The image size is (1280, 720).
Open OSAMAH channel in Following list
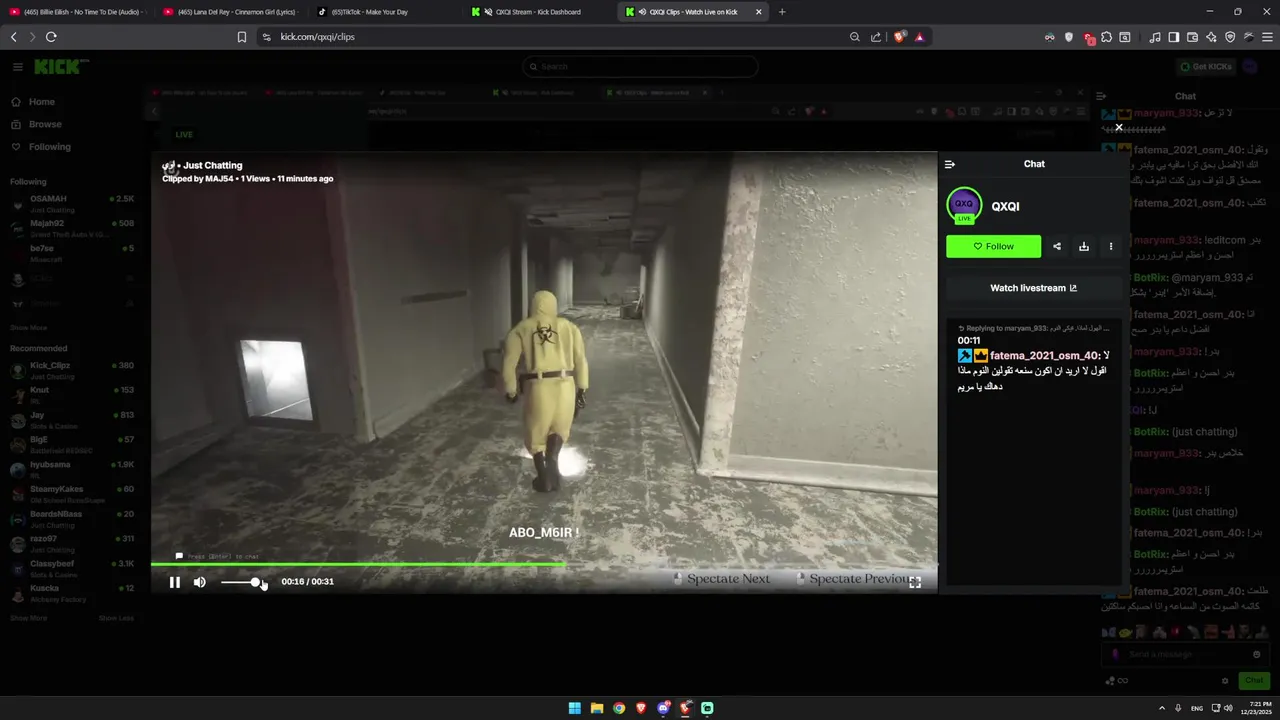[x=72, y=204]
